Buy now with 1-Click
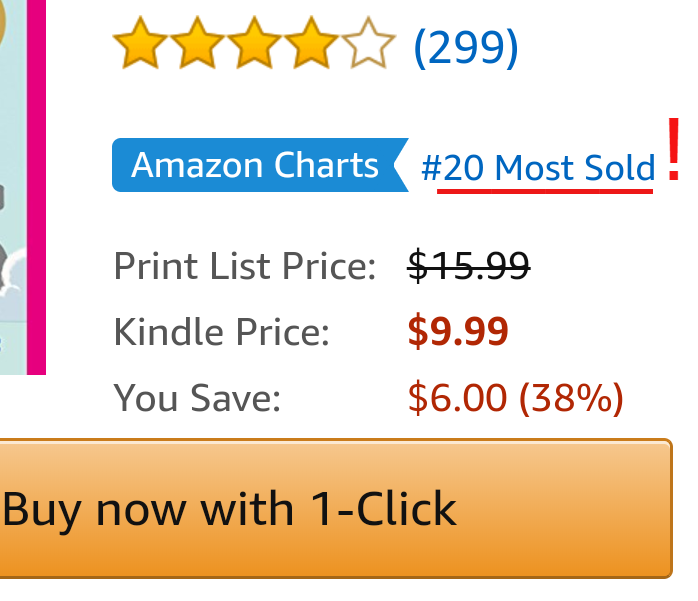The height and width of the screenshot is (601, 698). [336, 508]
